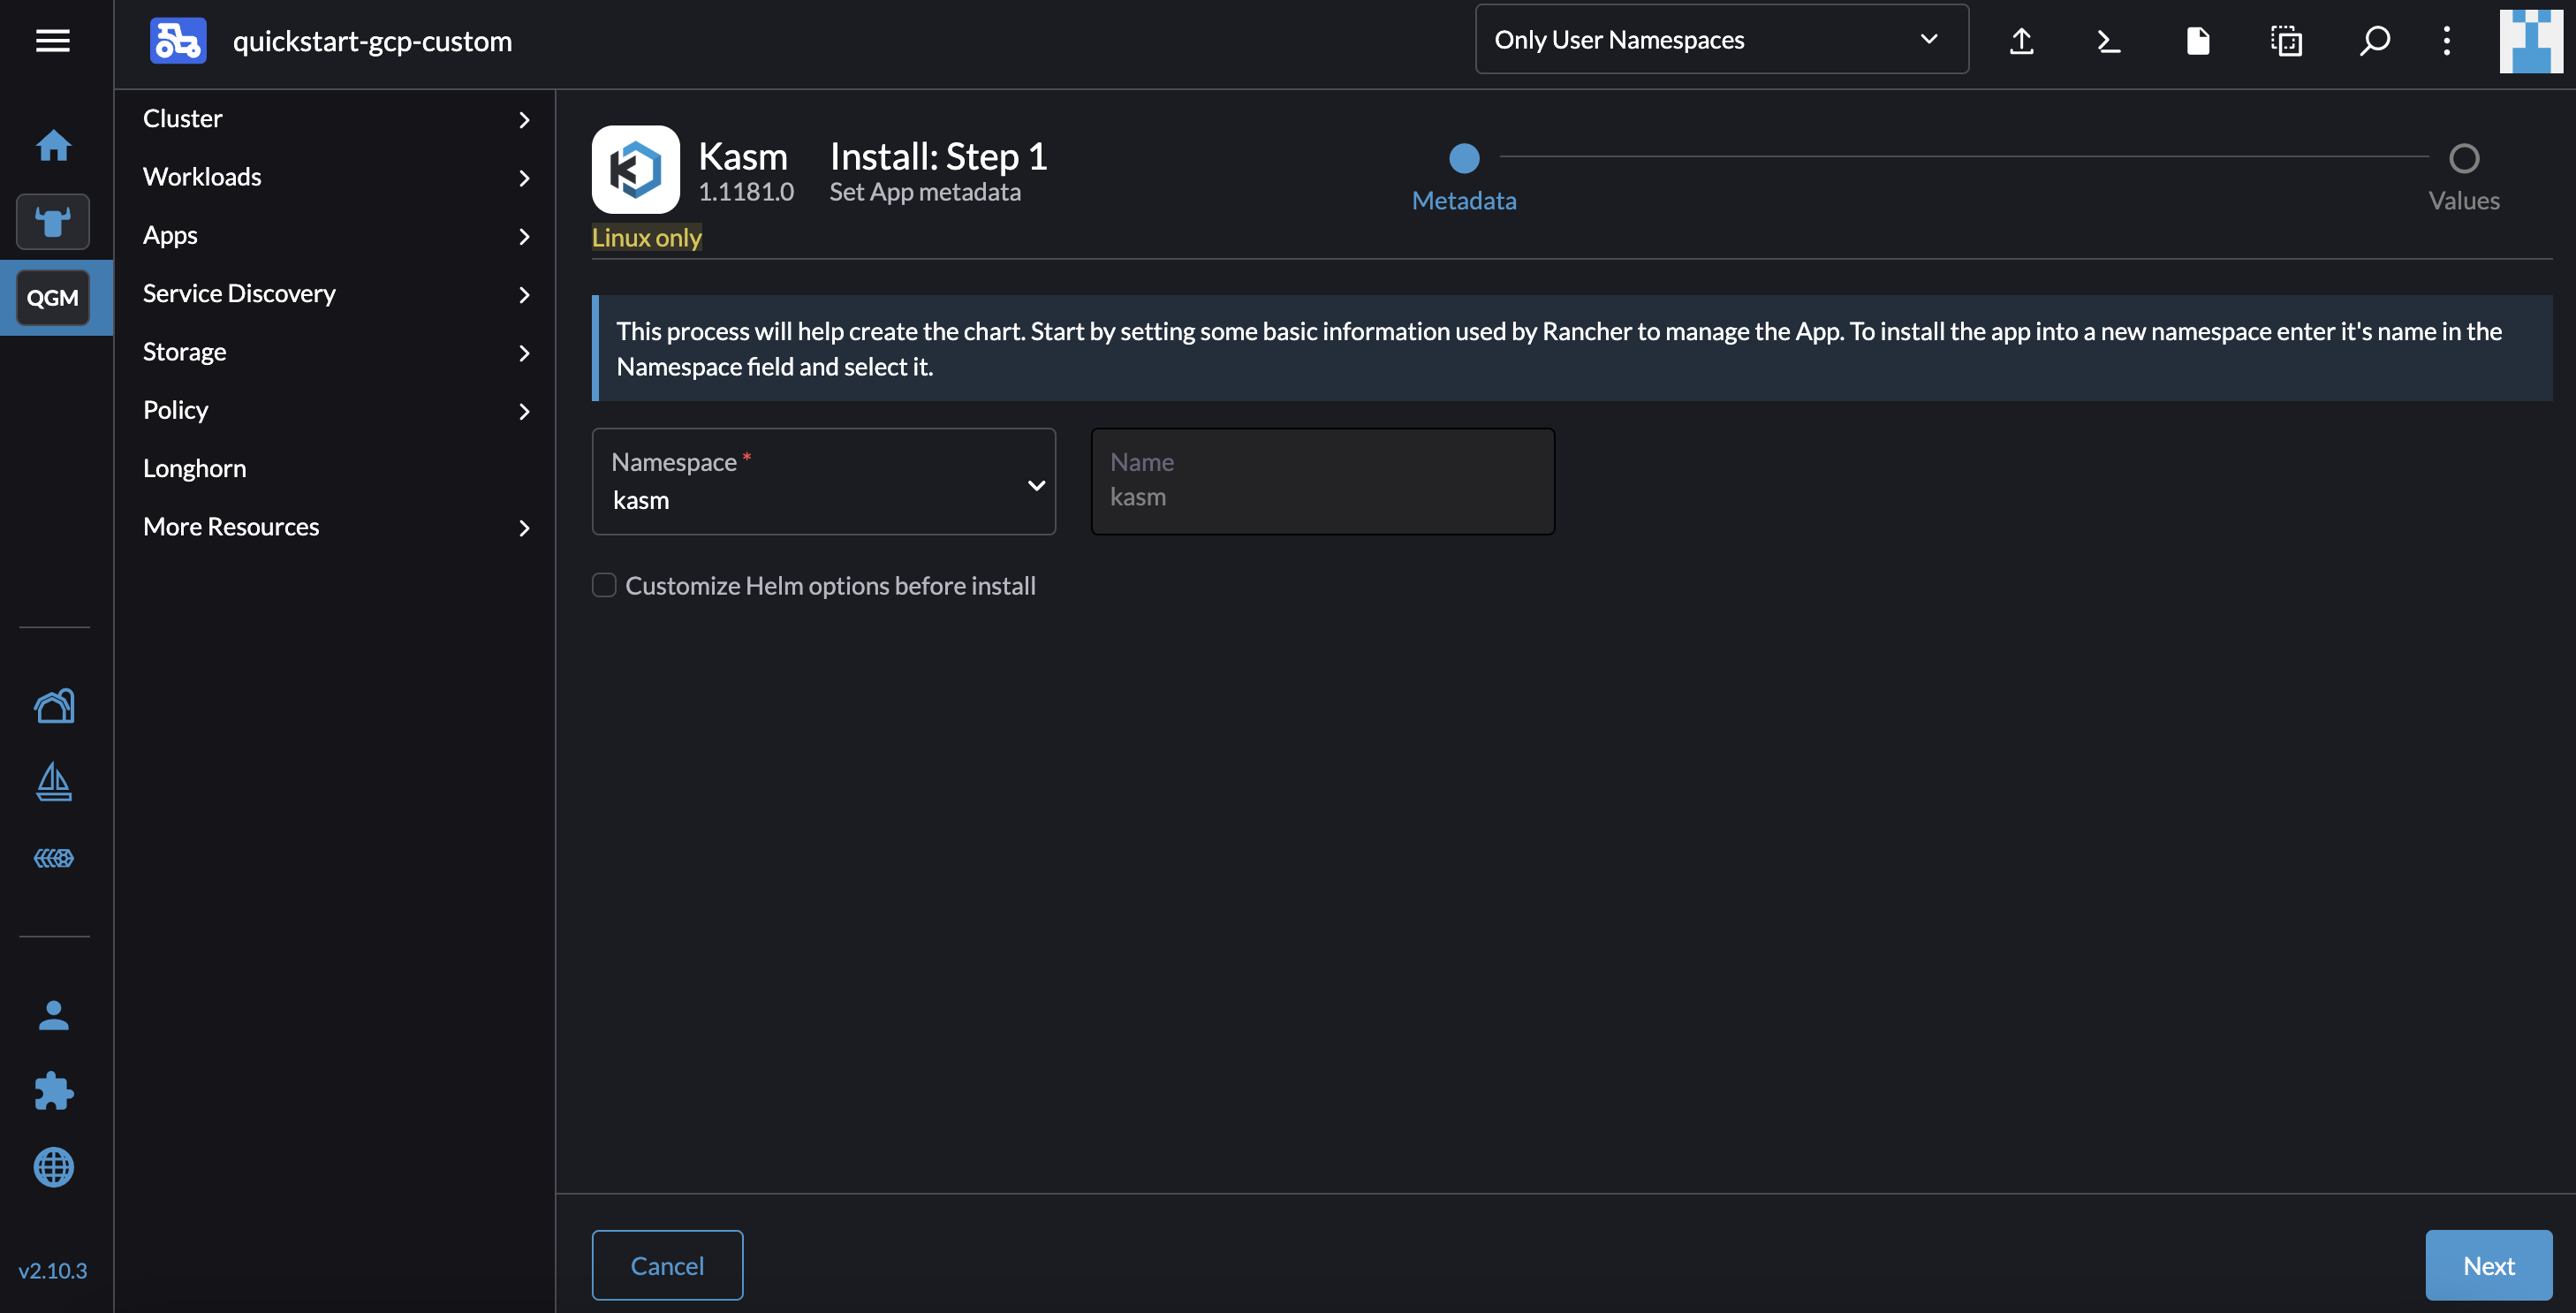Select Workloads in the side navigation
This screenshot has height=1313, width=2576.
pyautogui.click(x=202, y=177)
